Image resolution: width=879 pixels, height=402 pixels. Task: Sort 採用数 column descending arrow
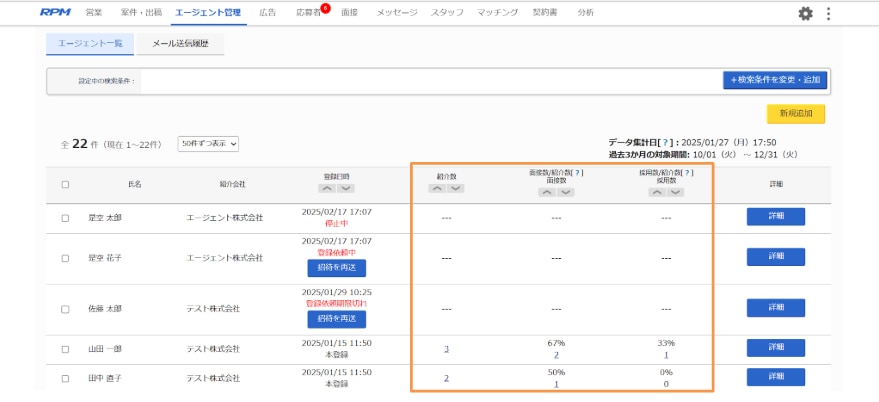(x=676, y=192)
